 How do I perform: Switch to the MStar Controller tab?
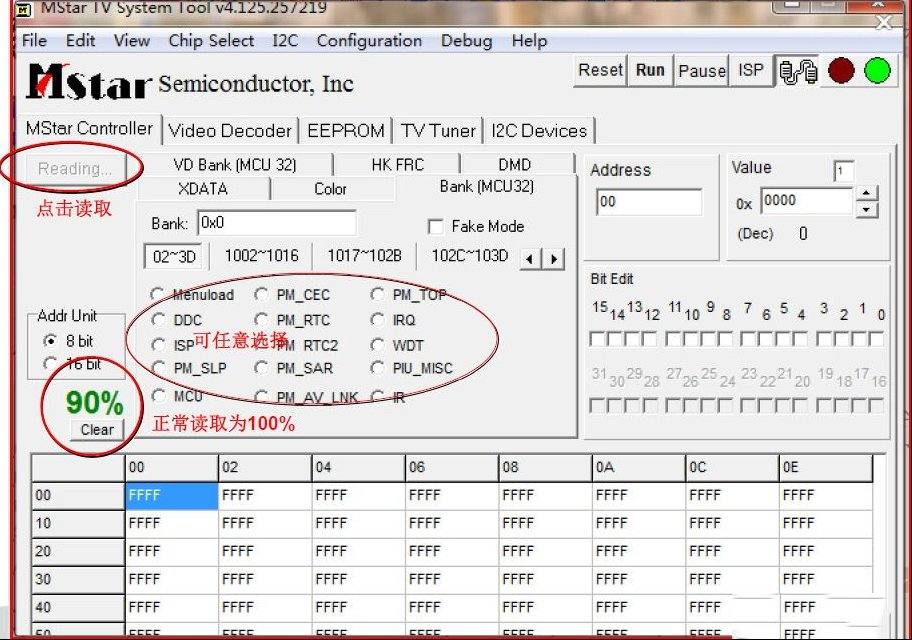89,128
